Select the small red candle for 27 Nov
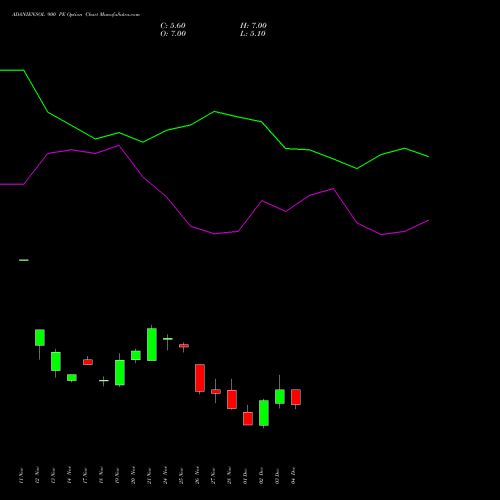The image size is (500, 500). [x=216, y=392]
